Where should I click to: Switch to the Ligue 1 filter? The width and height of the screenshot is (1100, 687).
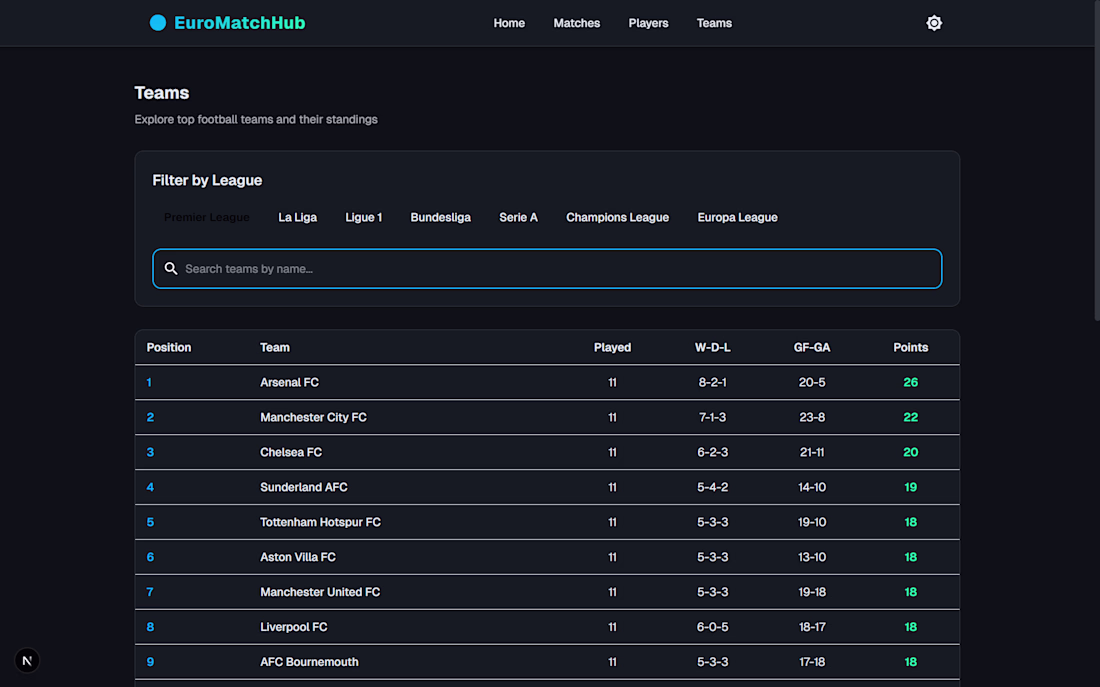tap(364, 217)
